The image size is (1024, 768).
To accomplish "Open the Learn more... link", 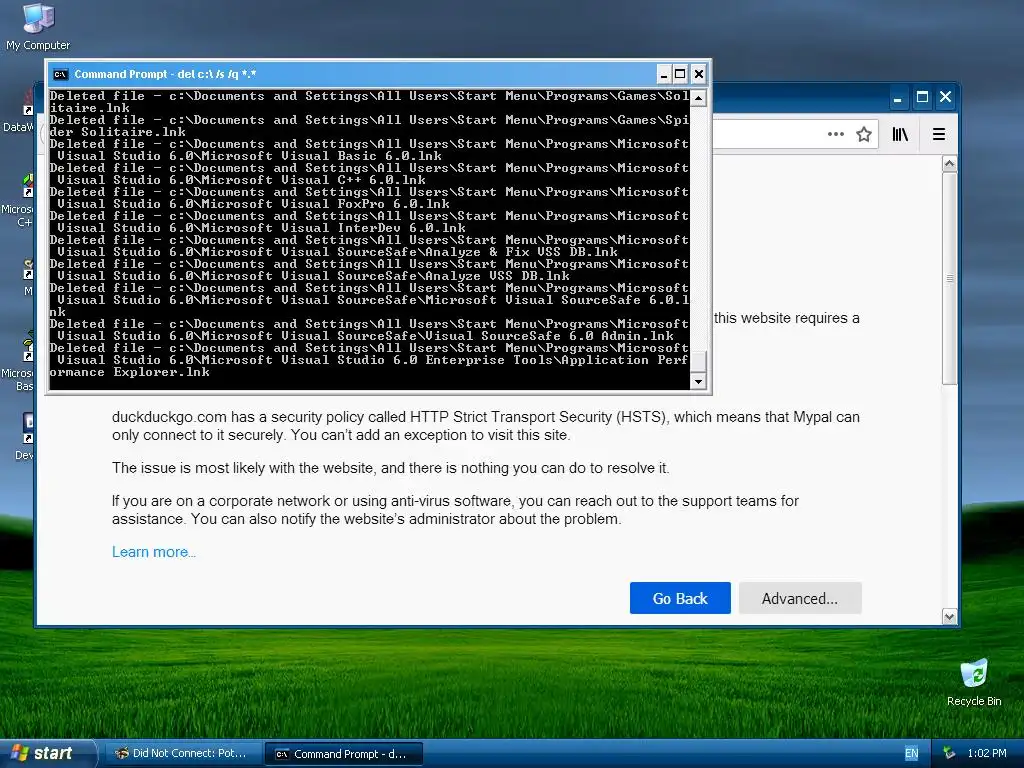I will click(153, 552).
